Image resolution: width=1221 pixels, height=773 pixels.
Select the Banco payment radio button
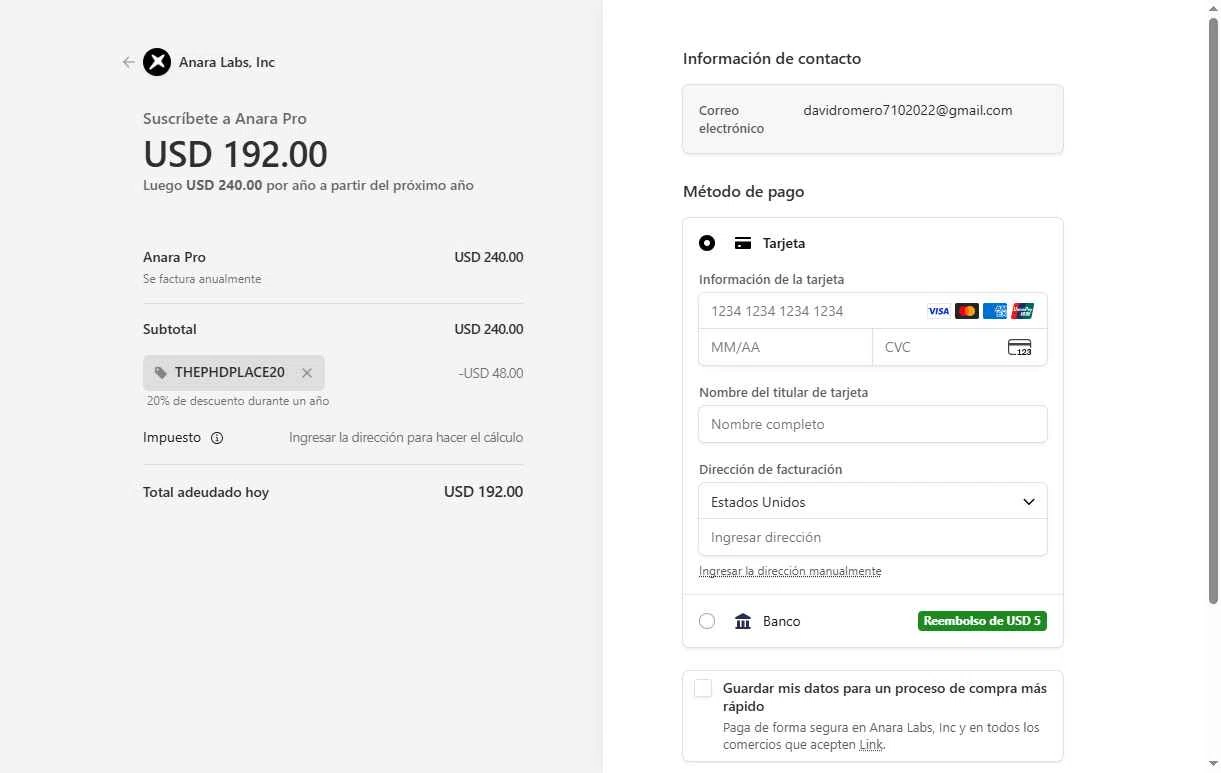(x=707, y=621)
